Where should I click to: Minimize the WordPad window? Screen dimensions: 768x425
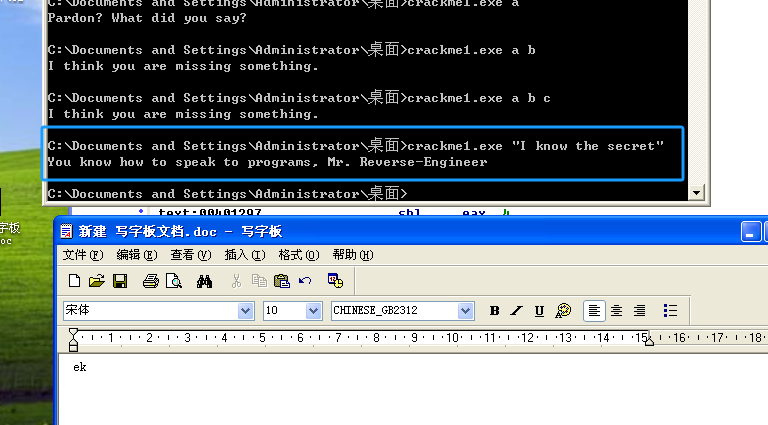(x=750, y=232)
